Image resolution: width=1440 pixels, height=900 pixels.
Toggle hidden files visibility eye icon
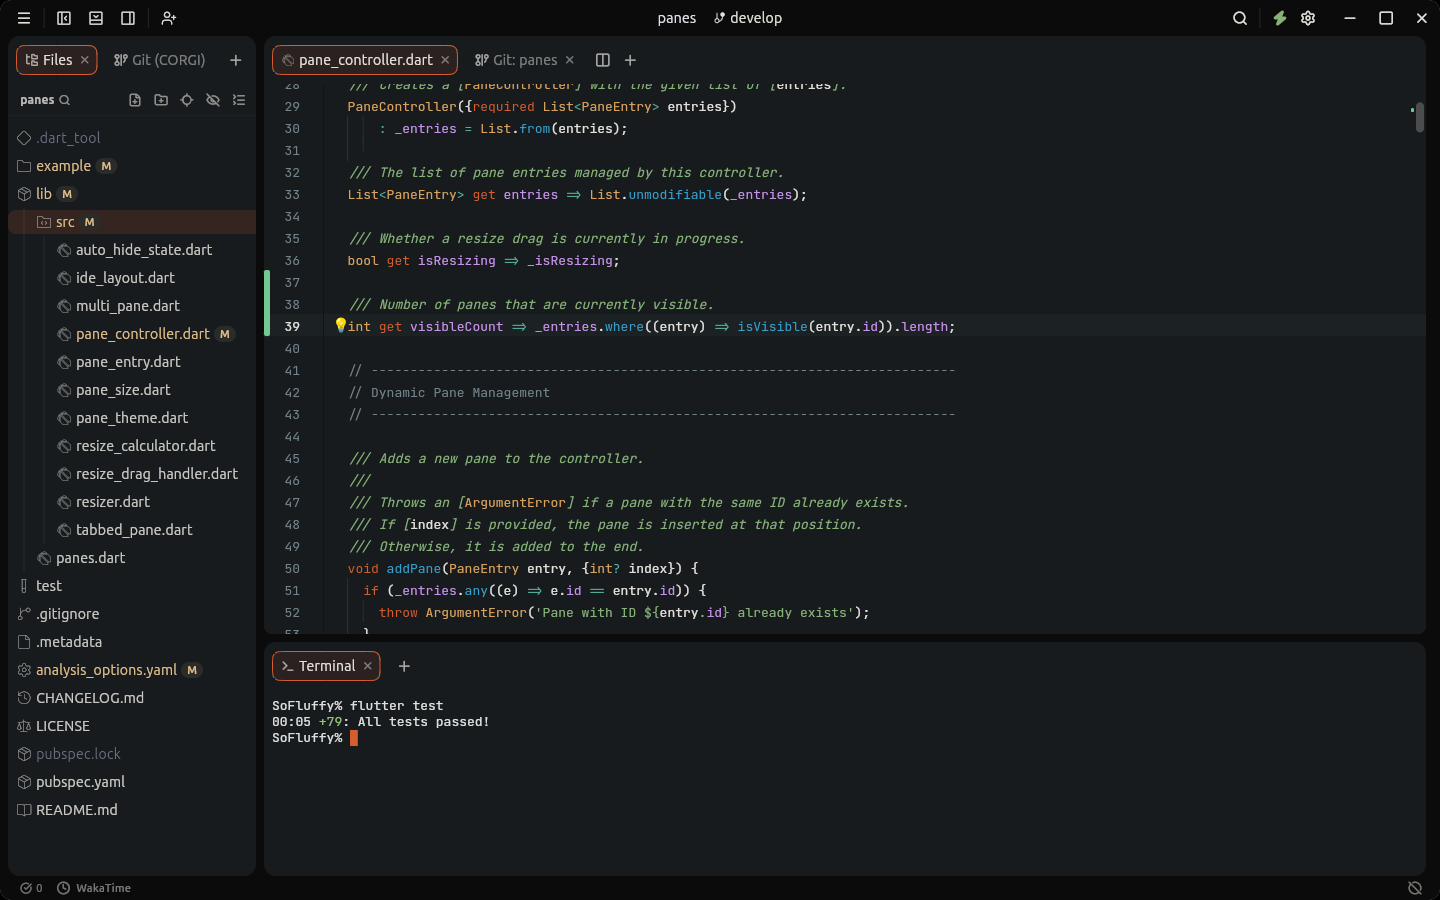click(213, 100)
